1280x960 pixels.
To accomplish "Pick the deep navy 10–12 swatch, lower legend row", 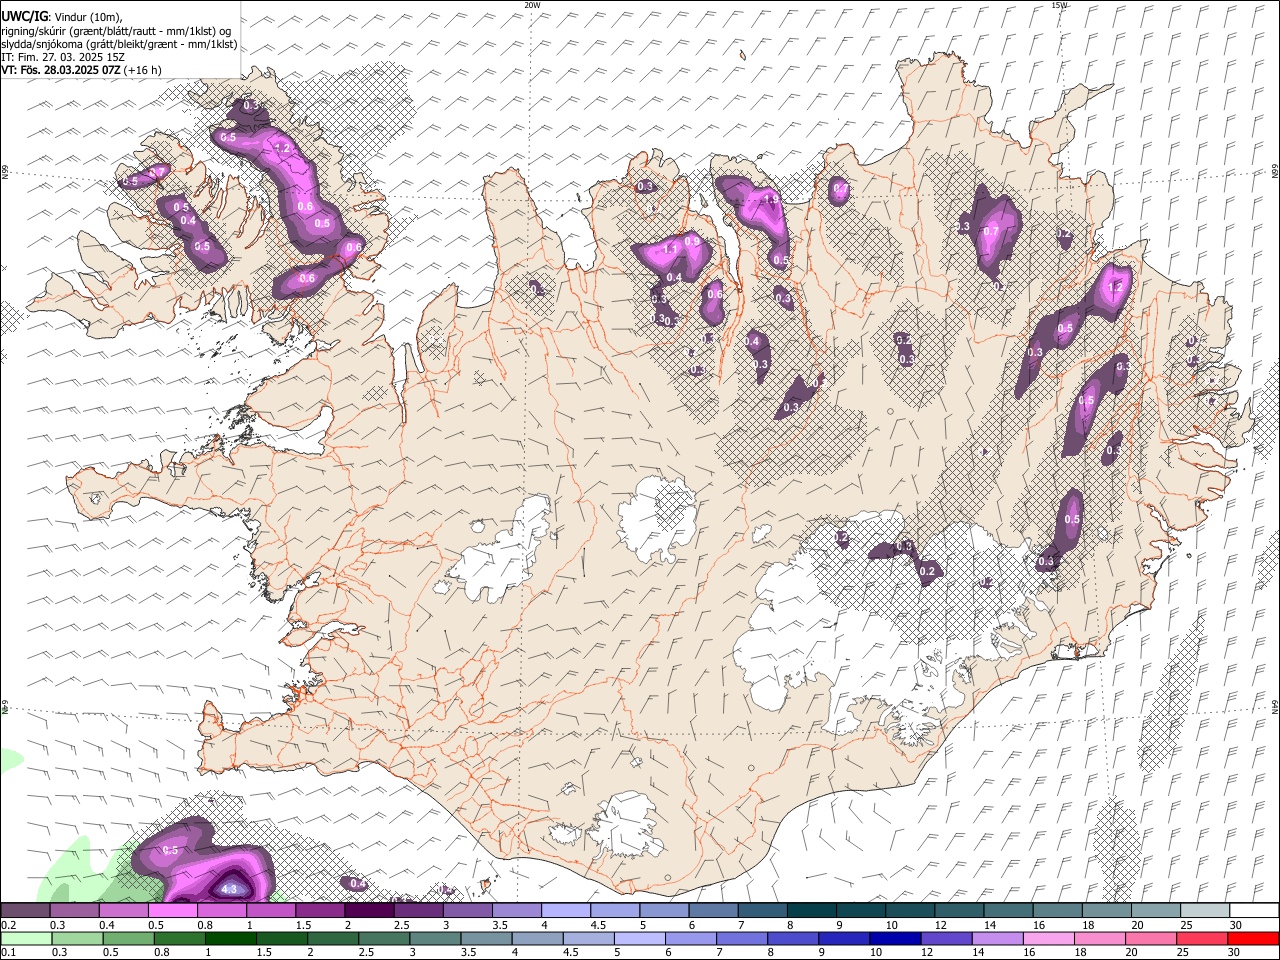I will pos(894,938).
